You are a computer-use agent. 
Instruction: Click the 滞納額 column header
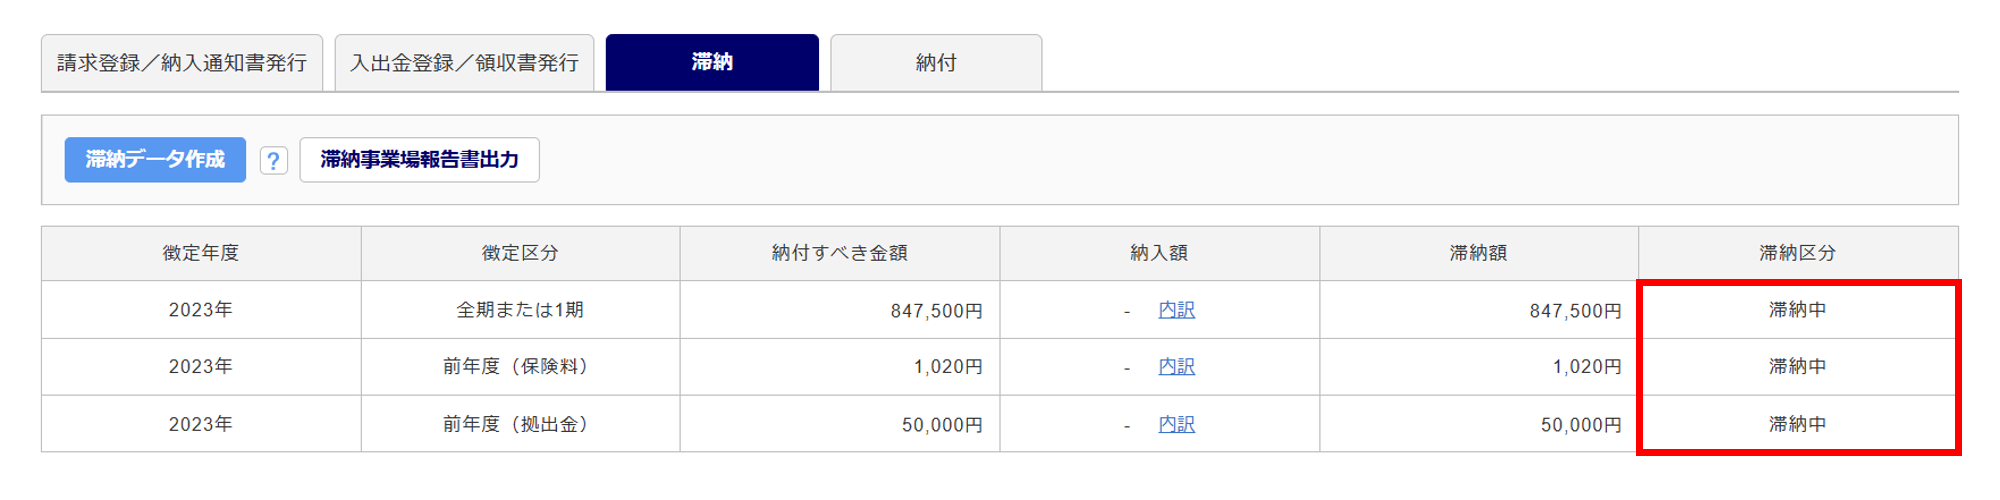(1478, 253)
